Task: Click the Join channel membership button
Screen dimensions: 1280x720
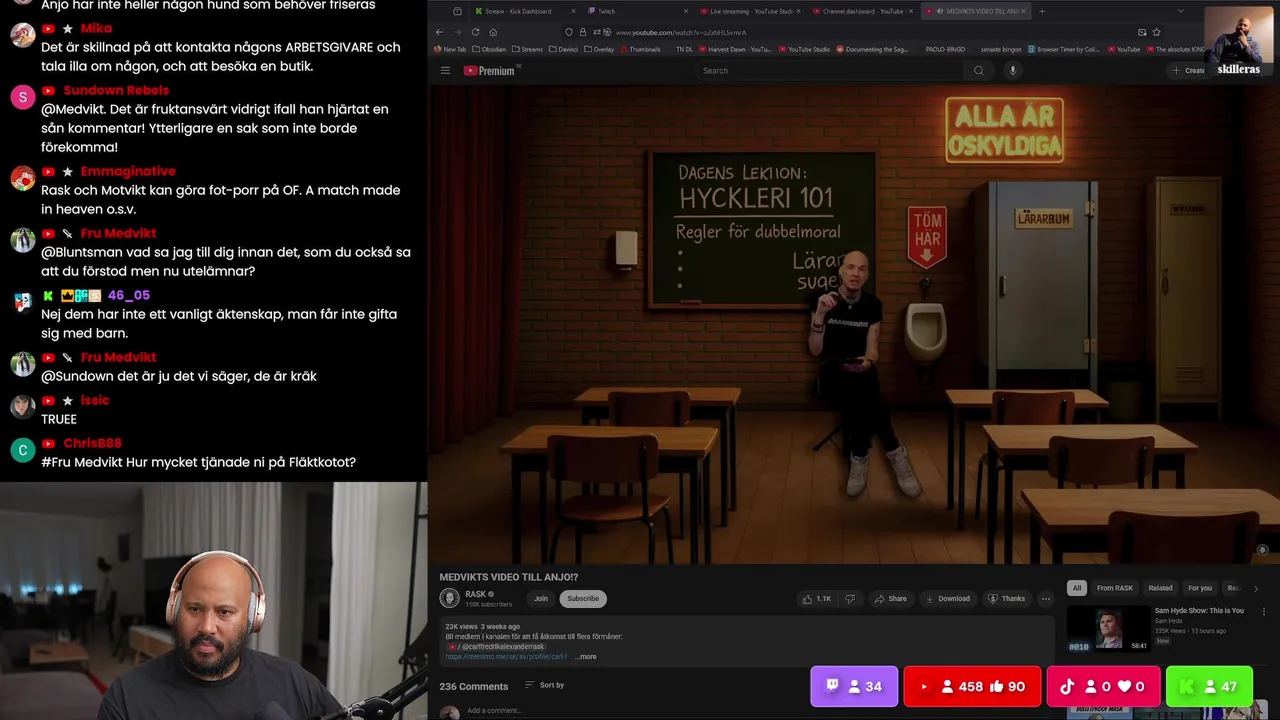Action: pos(541,599)
